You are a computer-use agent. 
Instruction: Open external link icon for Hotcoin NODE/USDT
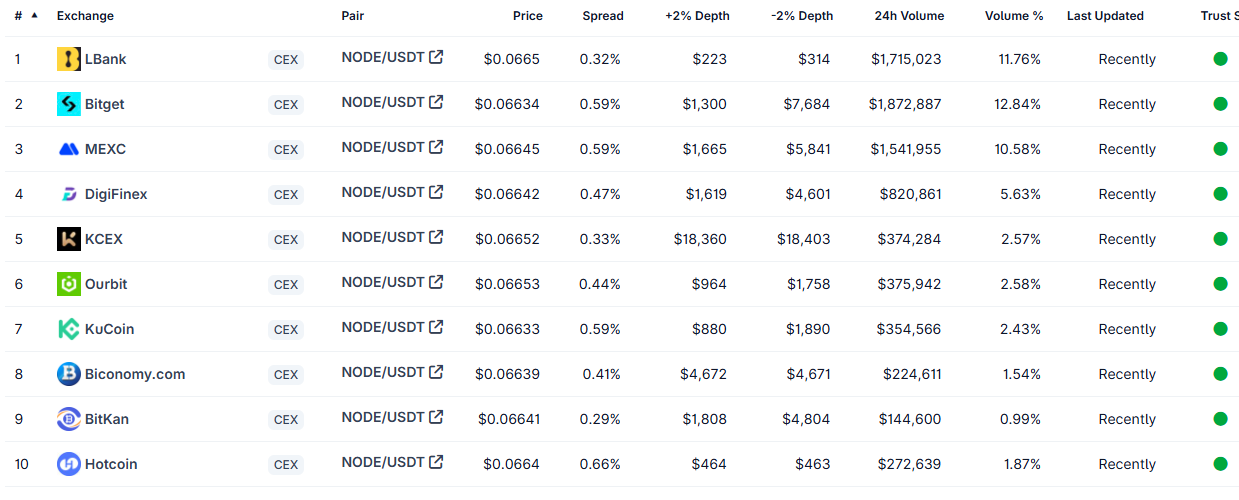tap(436, 462)
